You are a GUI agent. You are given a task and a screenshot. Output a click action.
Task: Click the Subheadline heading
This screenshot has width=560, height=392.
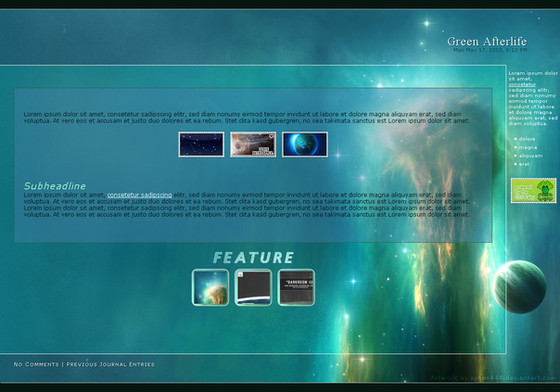[x=55, y=186]
